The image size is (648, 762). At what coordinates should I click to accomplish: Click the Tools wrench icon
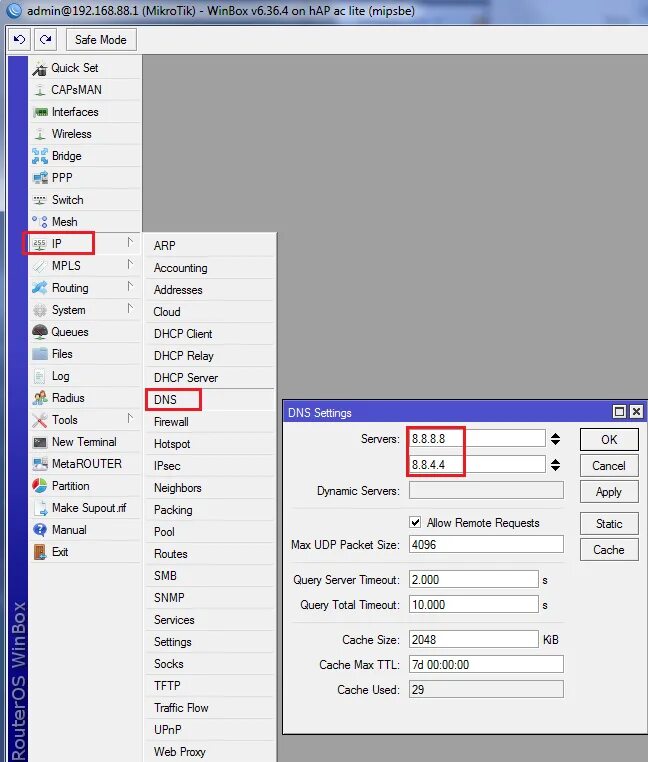pos(40,420)
